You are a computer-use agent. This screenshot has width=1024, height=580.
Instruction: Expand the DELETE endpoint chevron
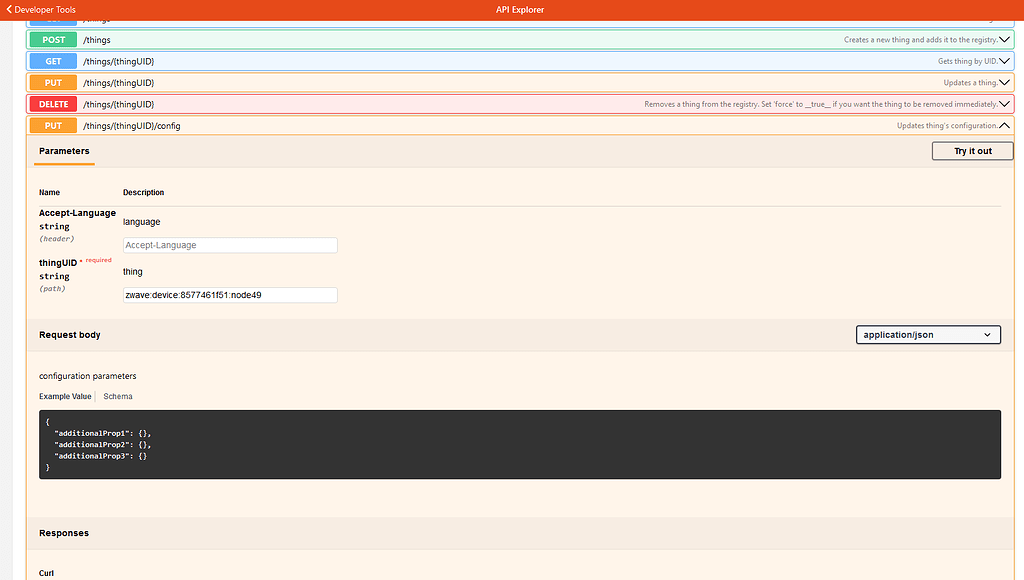pos(1003,103)
